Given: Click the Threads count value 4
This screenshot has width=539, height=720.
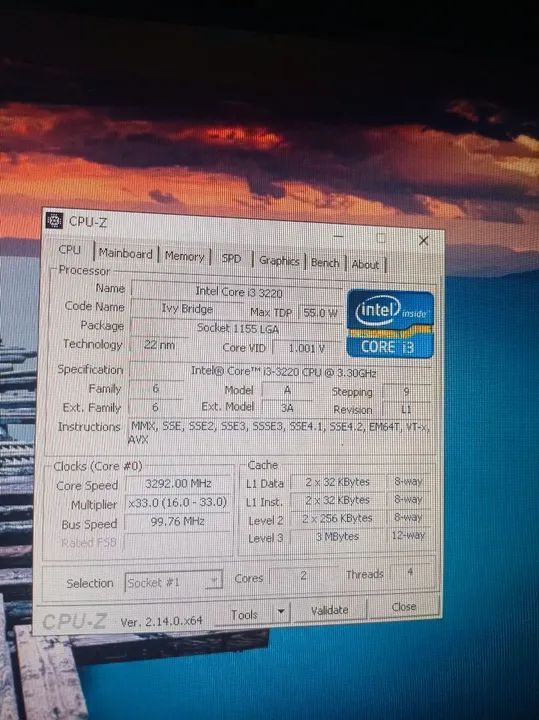Looking at the screenshot, I should pos(410,572).
